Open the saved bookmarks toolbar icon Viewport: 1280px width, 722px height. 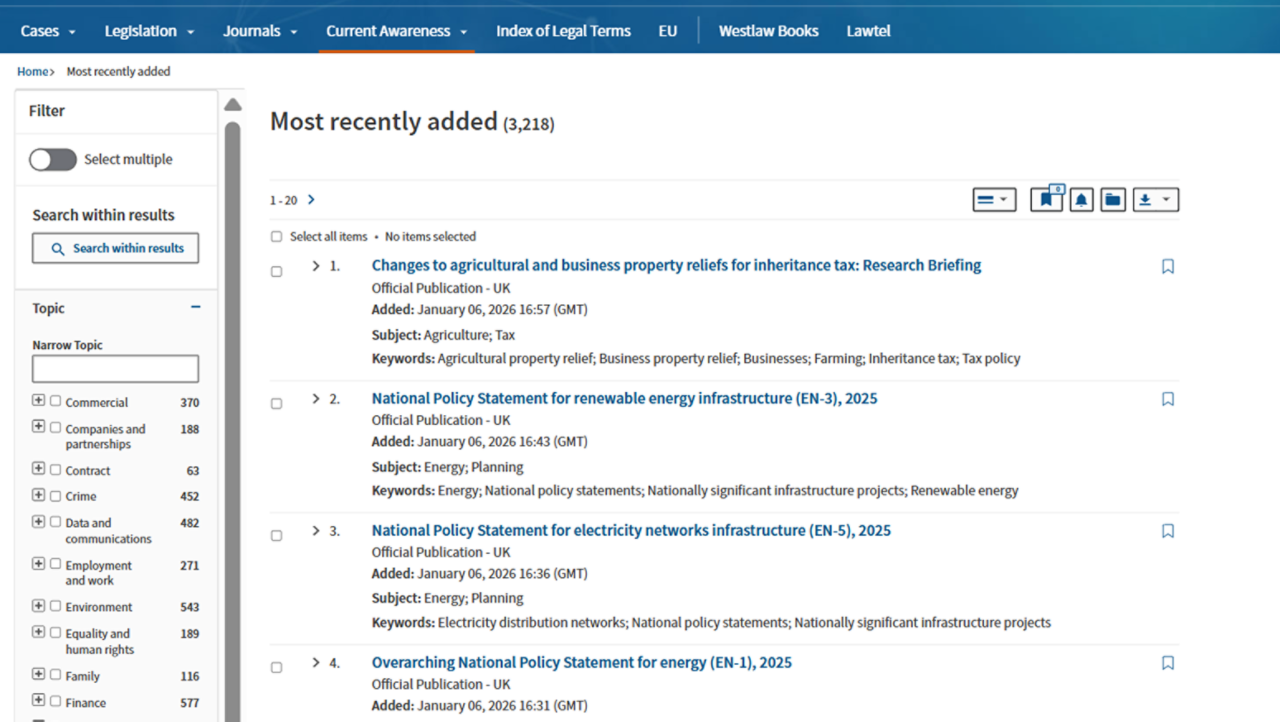[1046, 200]
